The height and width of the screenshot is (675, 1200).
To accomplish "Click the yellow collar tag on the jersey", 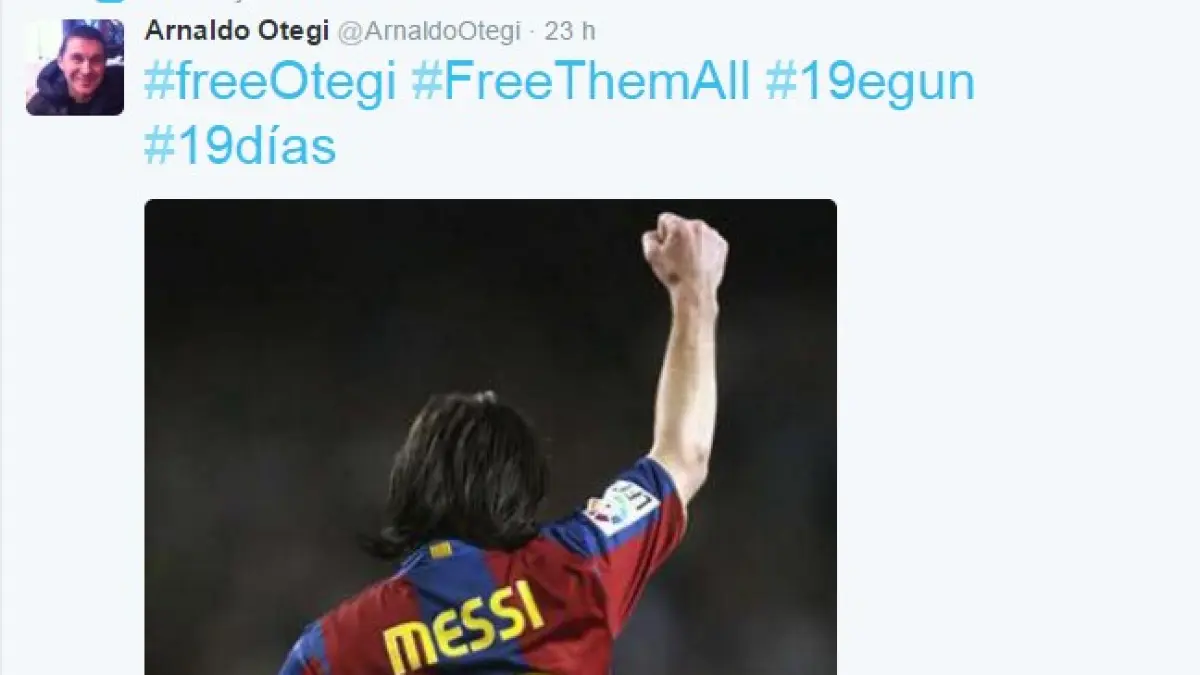I will (440, 549).
